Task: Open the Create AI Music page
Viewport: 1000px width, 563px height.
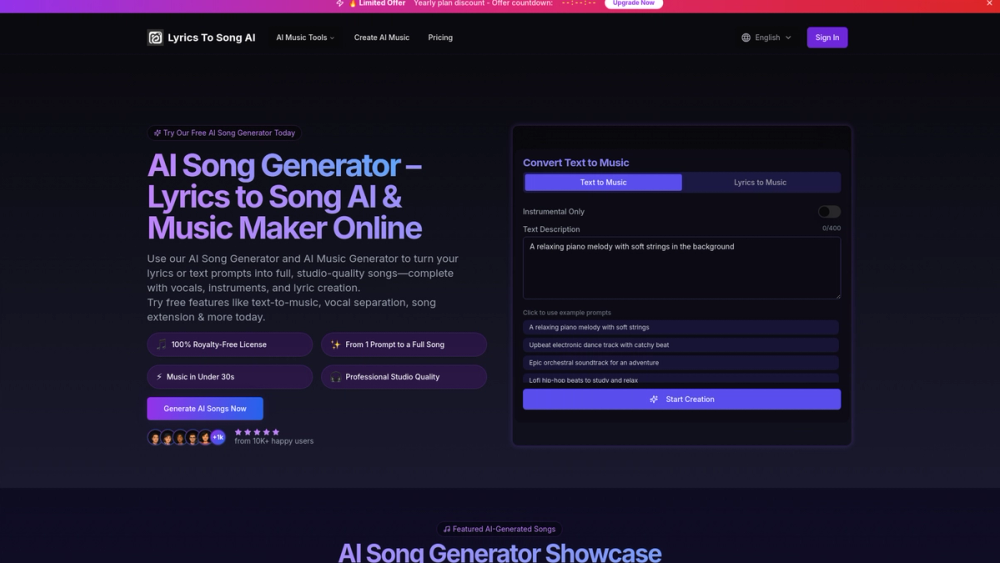Action: coord(381,38)
